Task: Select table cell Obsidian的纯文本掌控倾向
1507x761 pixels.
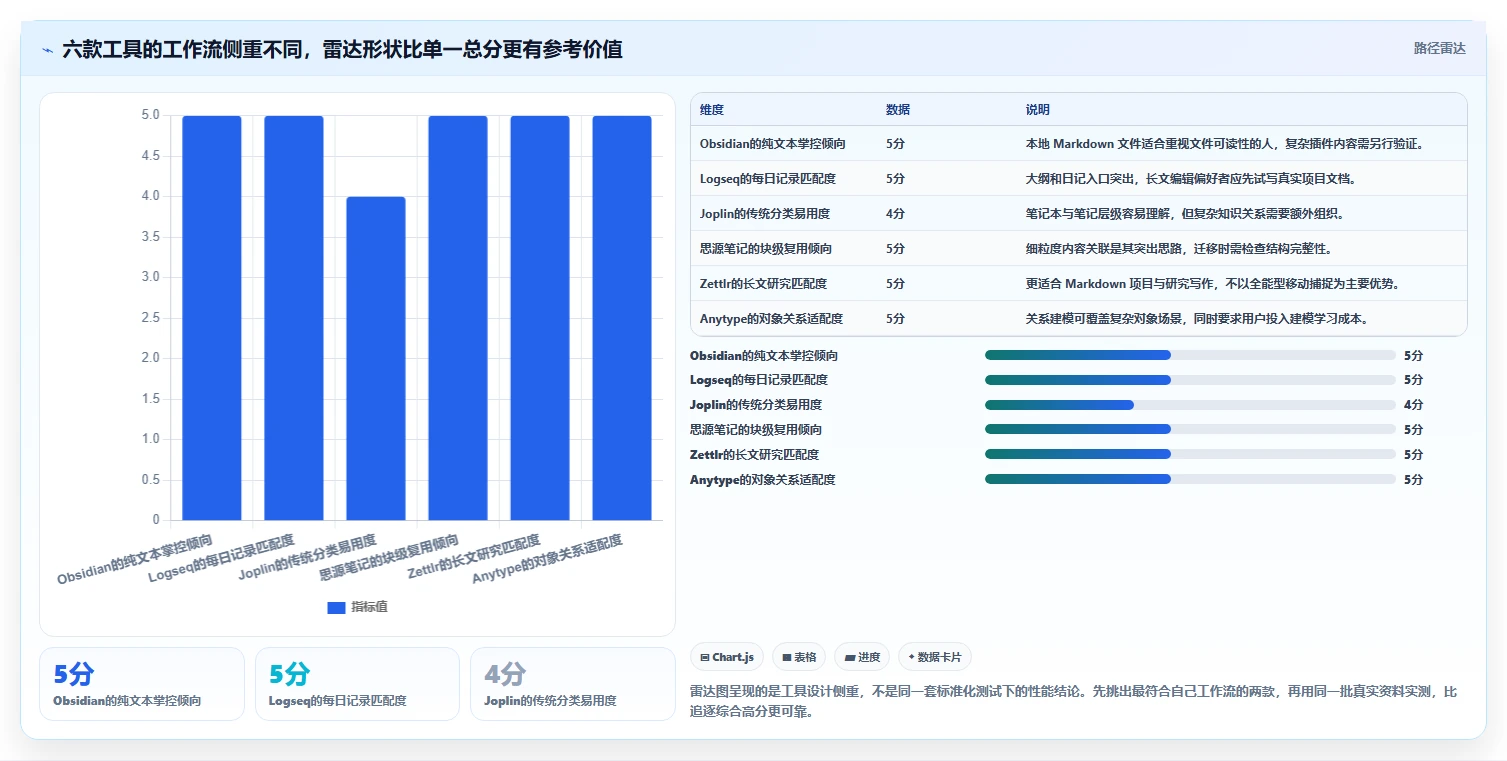Action: tap(773, 144)
